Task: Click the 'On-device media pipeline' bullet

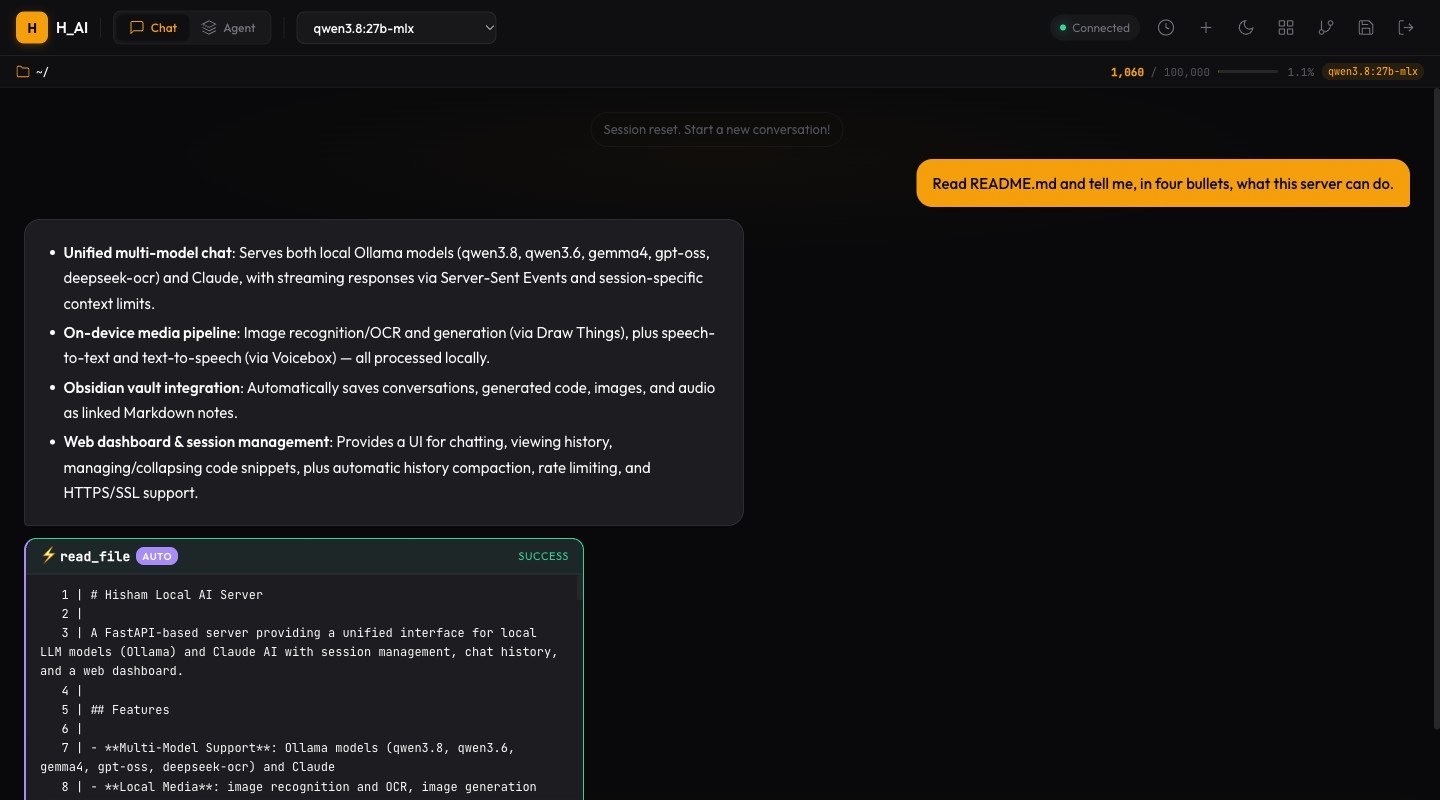Action: 388,345
